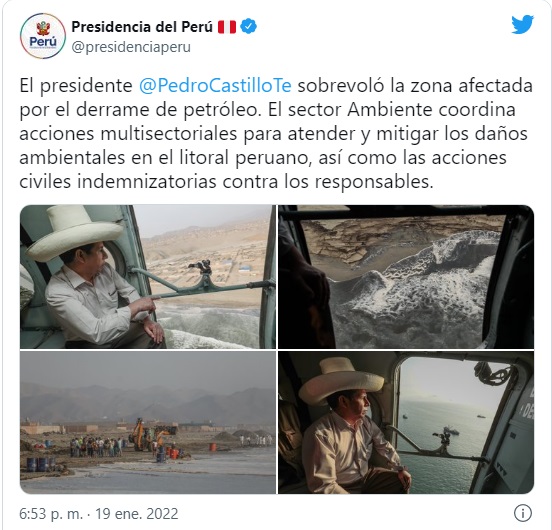Screen dimensions: 552x530
Task: Open photo of cleanup crew on beach
Action: (148, 422)
